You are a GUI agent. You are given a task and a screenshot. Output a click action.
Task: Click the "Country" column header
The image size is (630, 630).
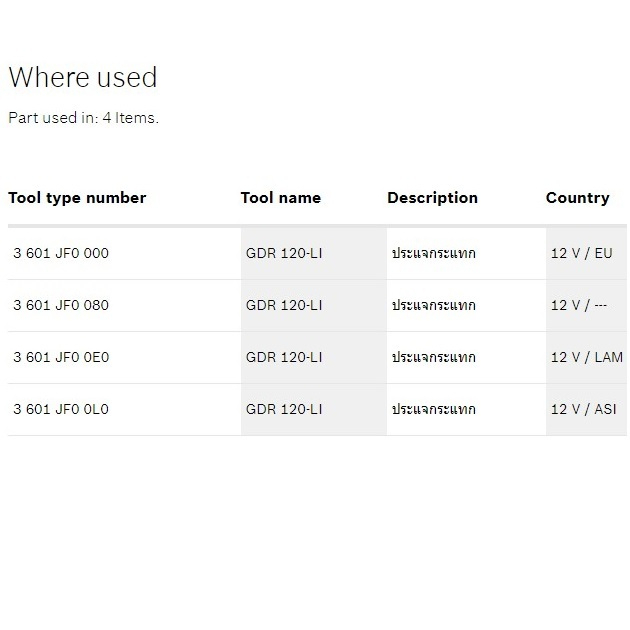click(x=577, y=198)
